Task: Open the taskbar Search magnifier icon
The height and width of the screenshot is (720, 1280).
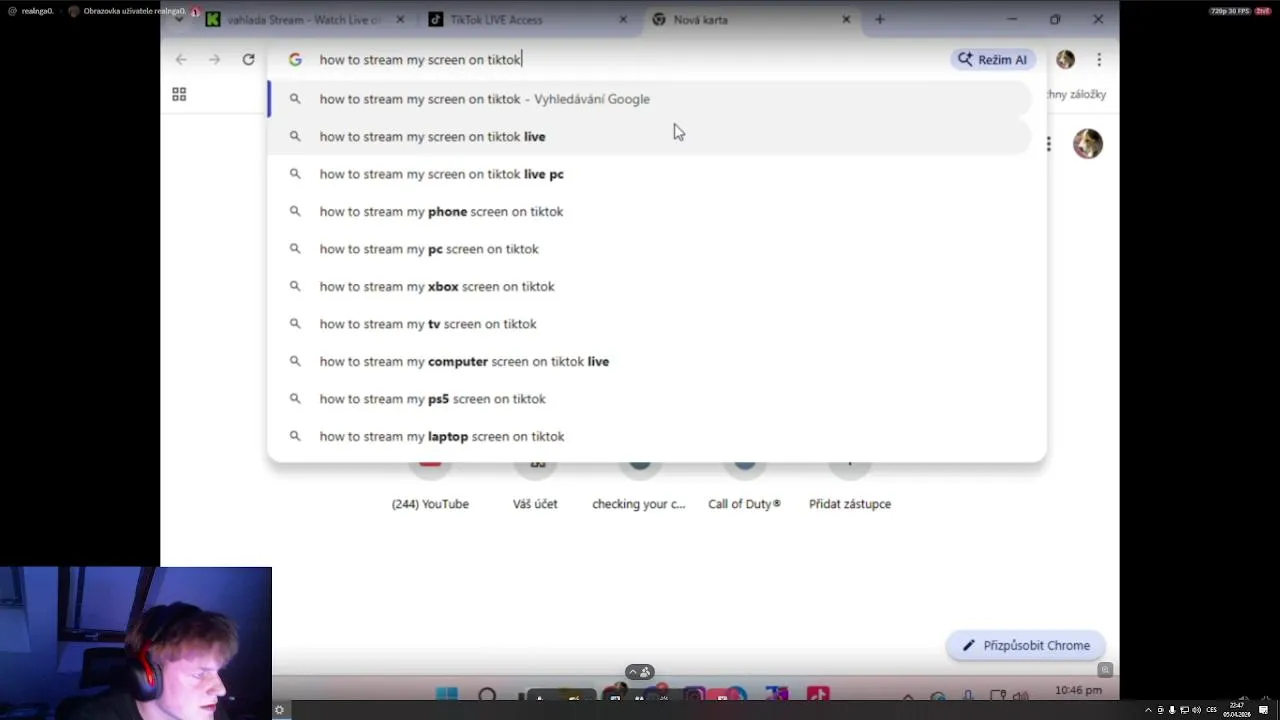Action: click(487, 694)
